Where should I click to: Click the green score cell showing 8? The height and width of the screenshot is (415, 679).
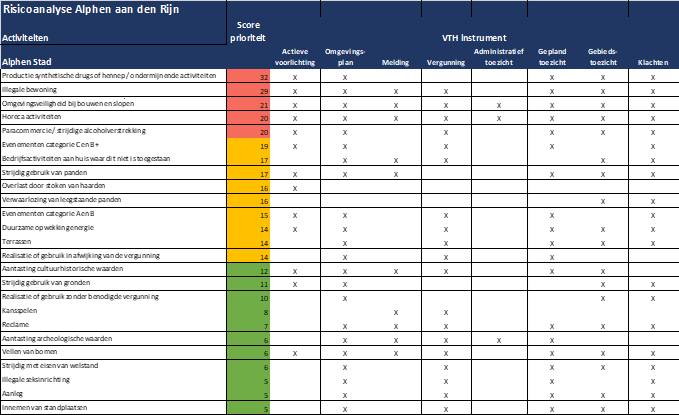pyautogui.click(x=248, y=312)
